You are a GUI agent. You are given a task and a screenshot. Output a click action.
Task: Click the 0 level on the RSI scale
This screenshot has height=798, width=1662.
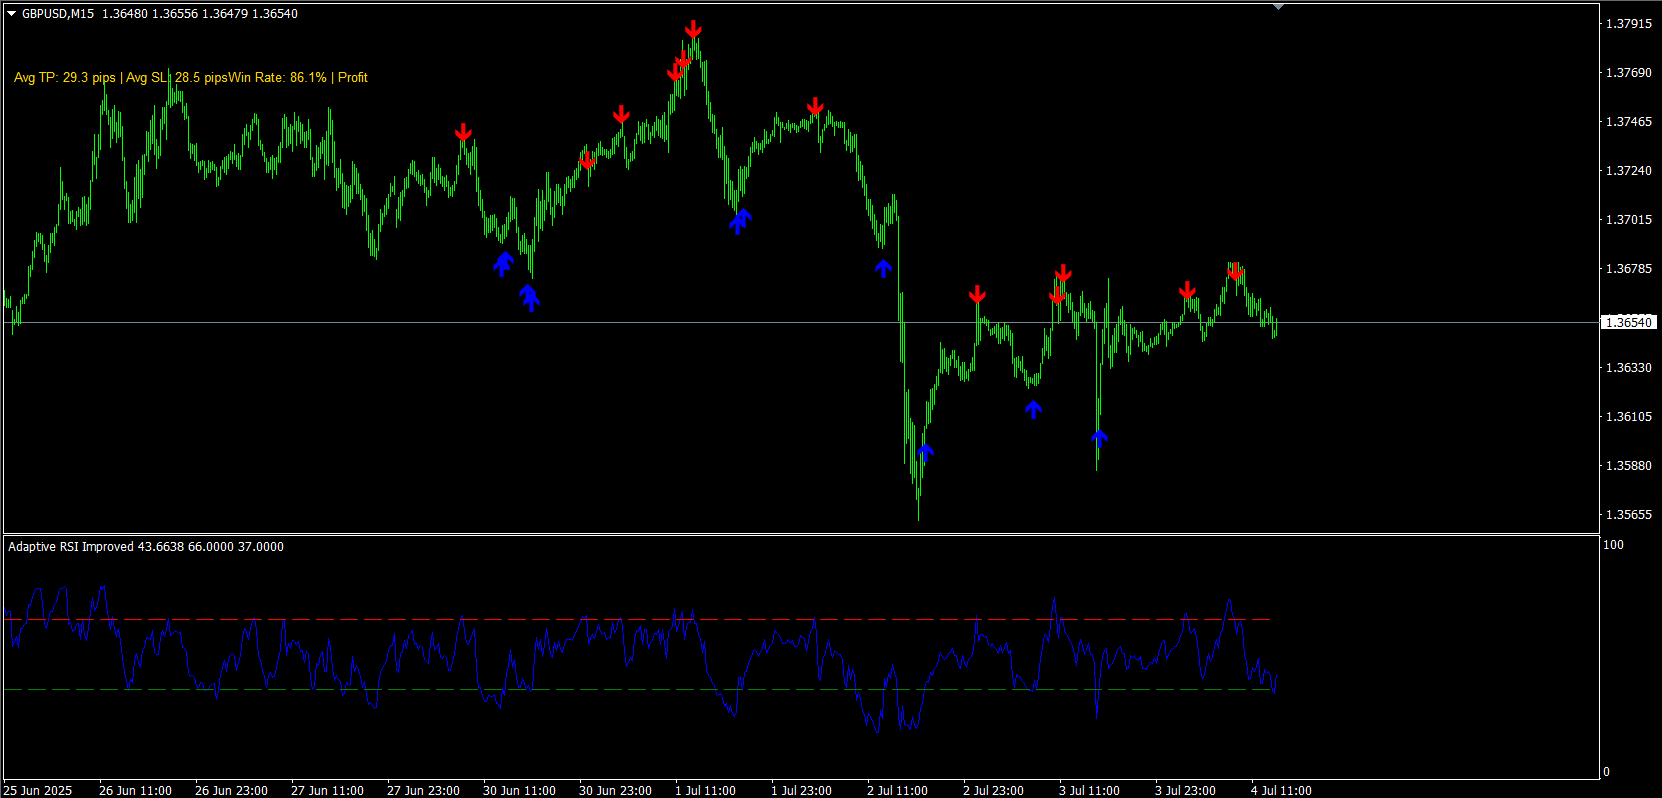1607,771
